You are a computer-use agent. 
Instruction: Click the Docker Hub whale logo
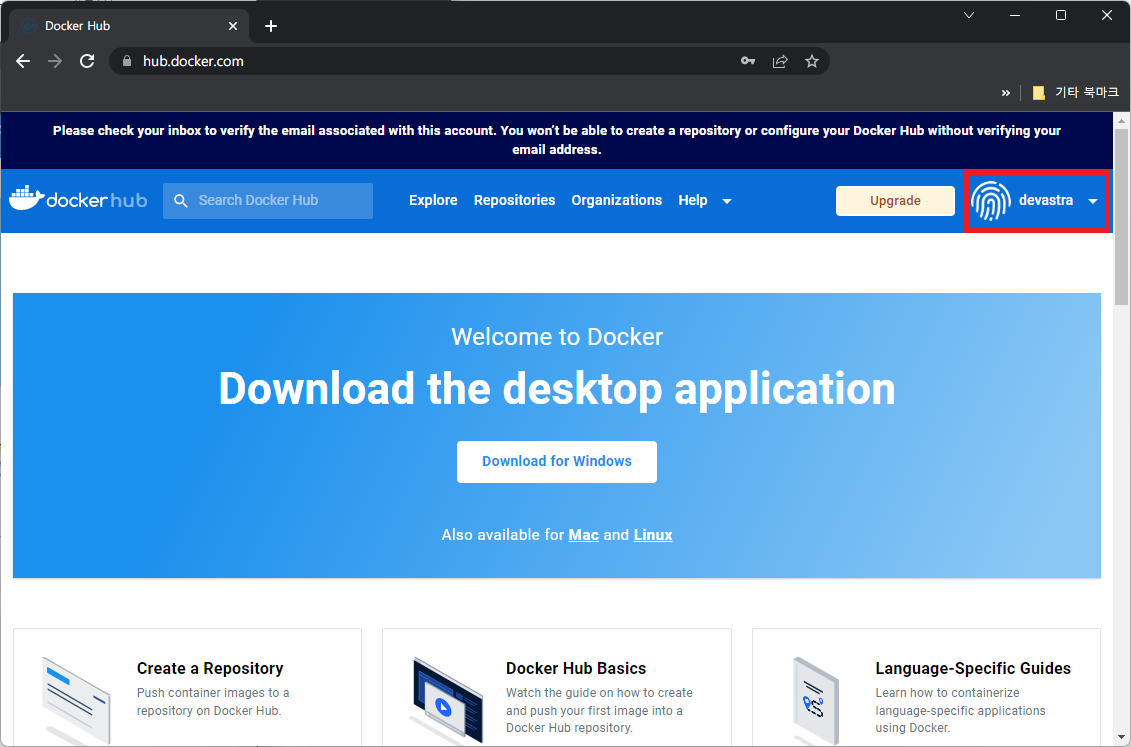click(78, 199)
